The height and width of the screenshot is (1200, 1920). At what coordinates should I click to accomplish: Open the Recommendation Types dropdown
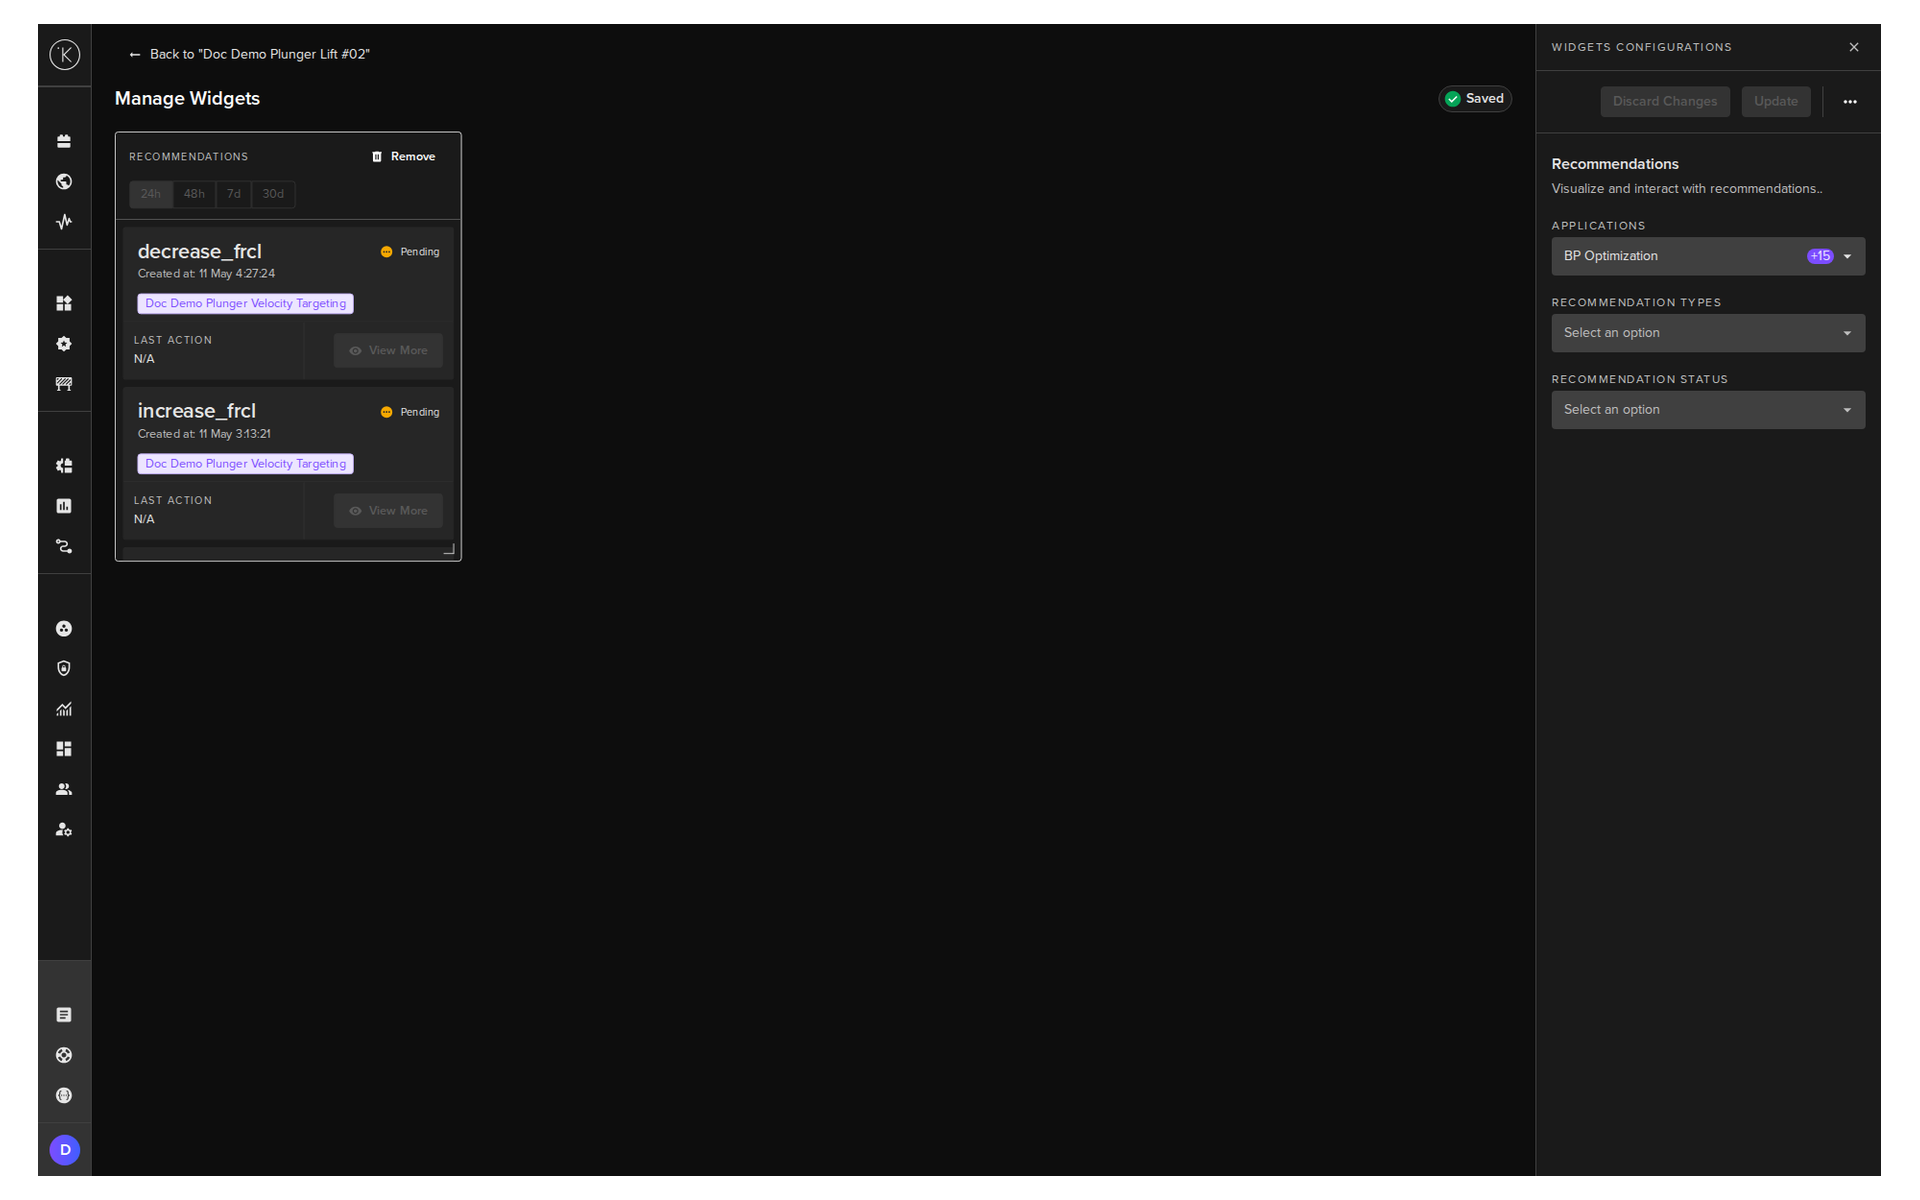click(x=1708, y=333)
